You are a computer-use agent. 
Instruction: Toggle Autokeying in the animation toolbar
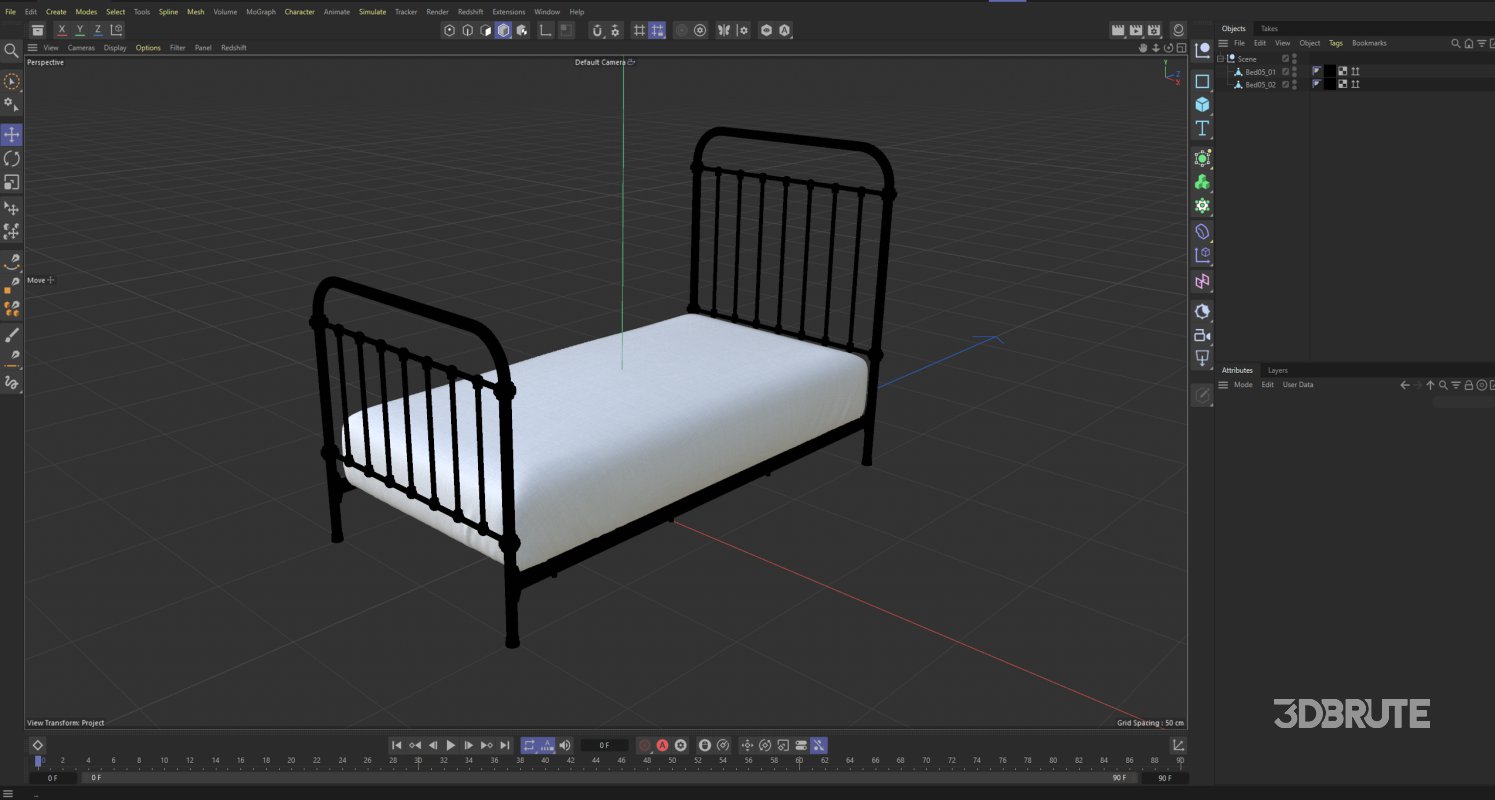(661, 745)
